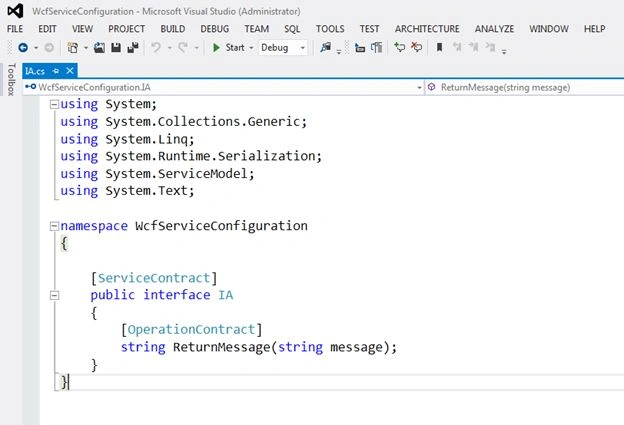
Task: Click the Find in Files icon
Action: click(x=326, y=48)
